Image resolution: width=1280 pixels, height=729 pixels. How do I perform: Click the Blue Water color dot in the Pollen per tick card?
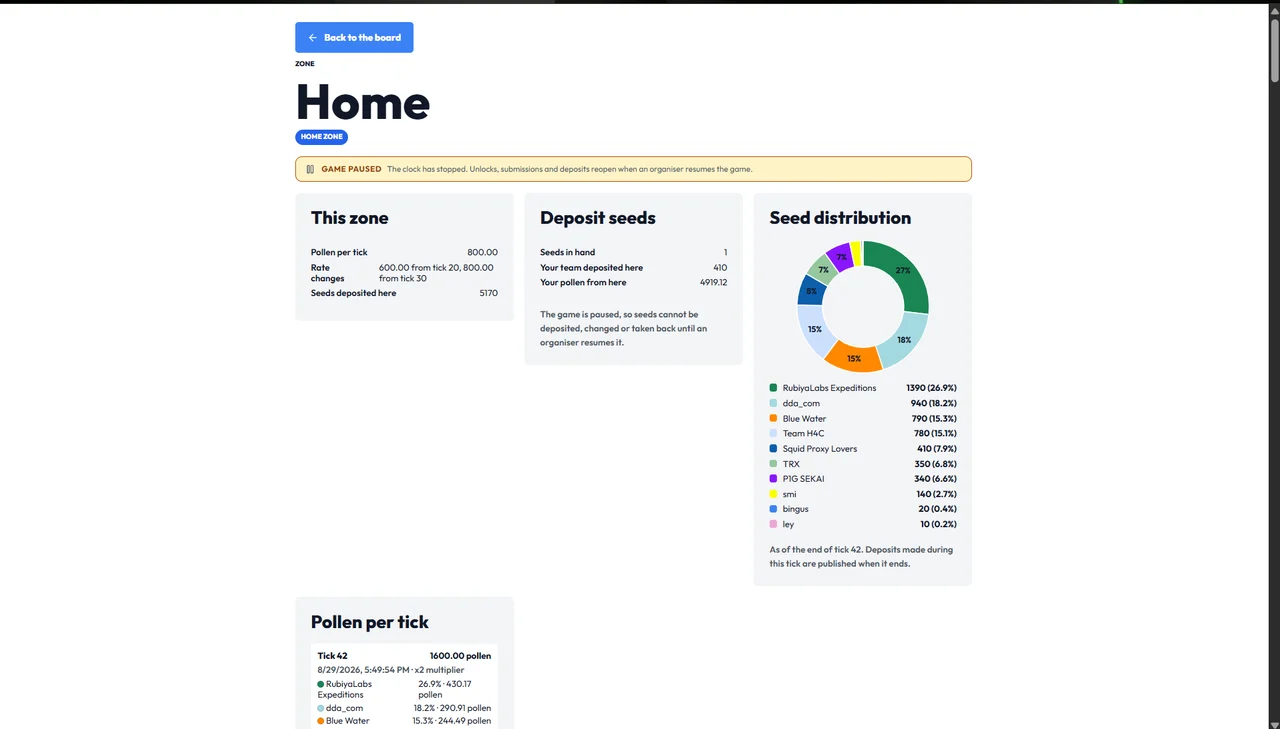click(x=321, y=721)
